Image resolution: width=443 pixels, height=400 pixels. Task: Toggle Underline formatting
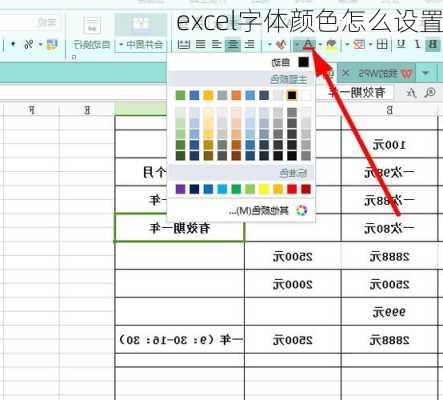(x=401, y=44)
